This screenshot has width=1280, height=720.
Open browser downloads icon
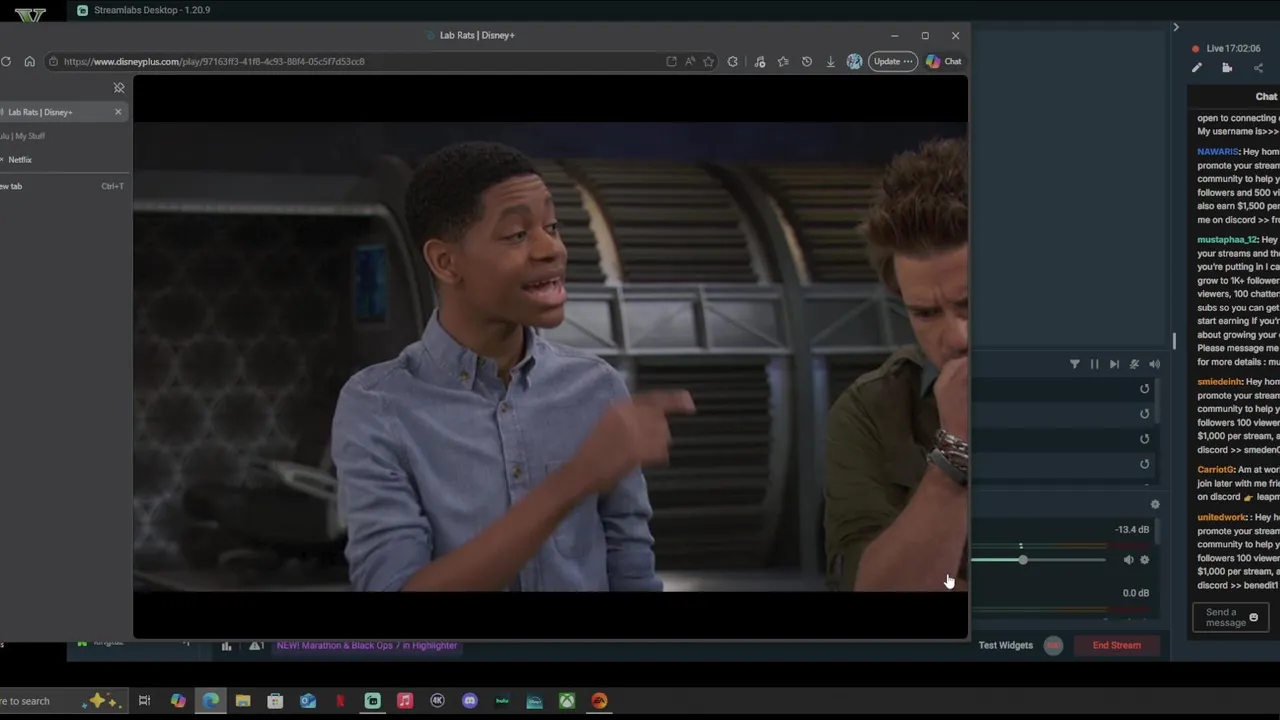(x=830, y=61)
